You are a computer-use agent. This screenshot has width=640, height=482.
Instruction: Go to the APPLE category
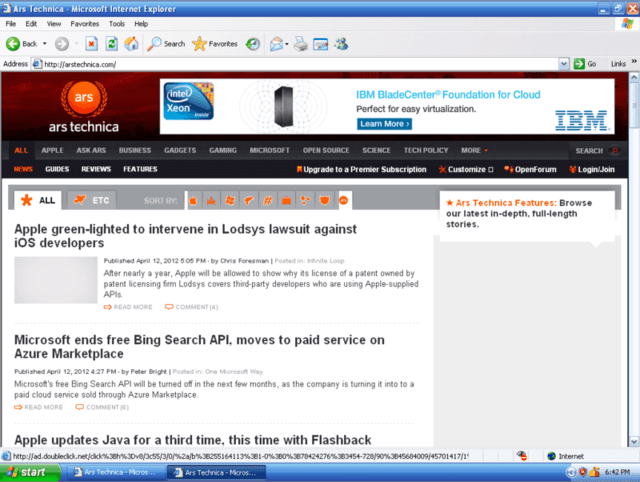pyautogui.click(x=52, y=150)
